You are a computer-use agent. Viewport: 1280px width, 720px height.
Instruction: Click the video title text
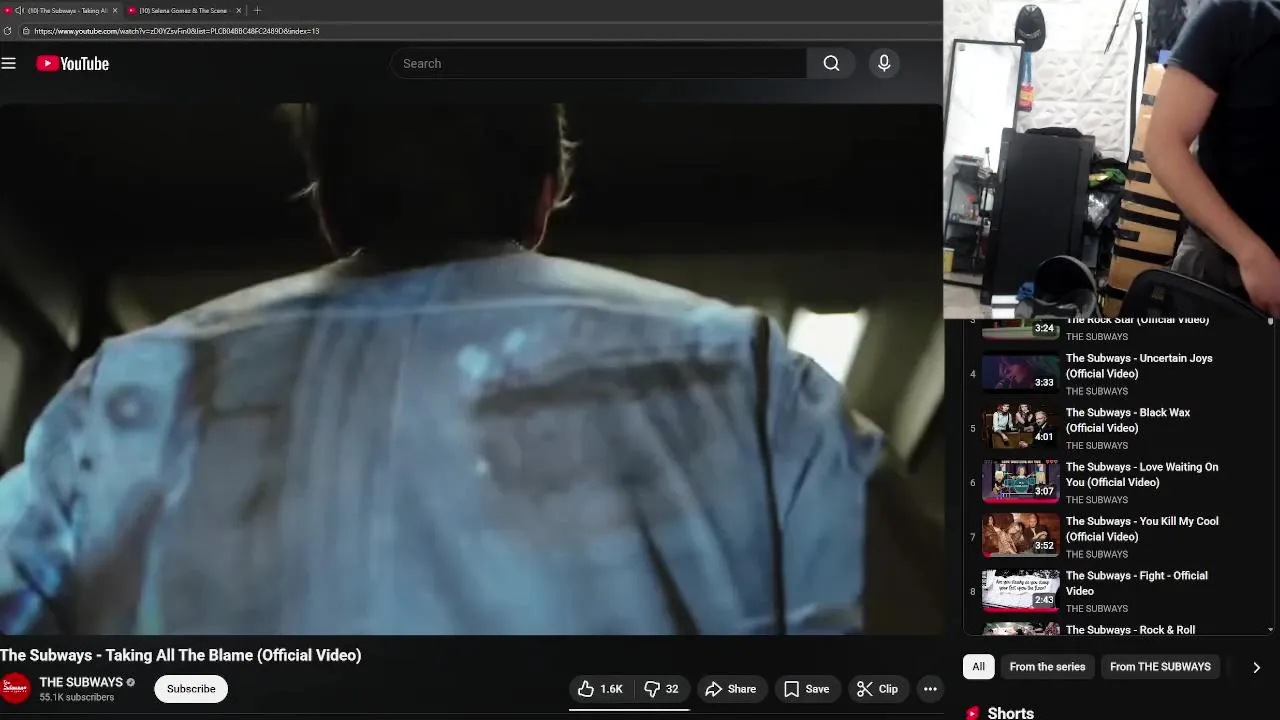181,655
